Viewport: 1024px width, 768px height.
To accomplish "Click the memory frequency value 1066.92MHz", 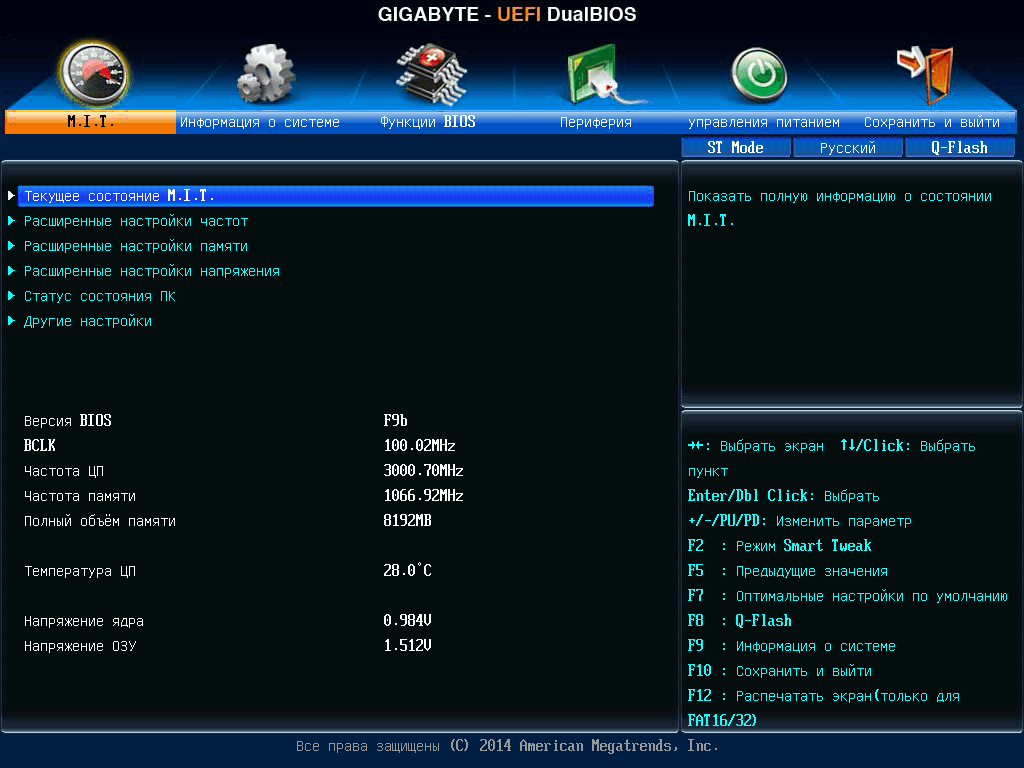I will [x=423, y=496].
